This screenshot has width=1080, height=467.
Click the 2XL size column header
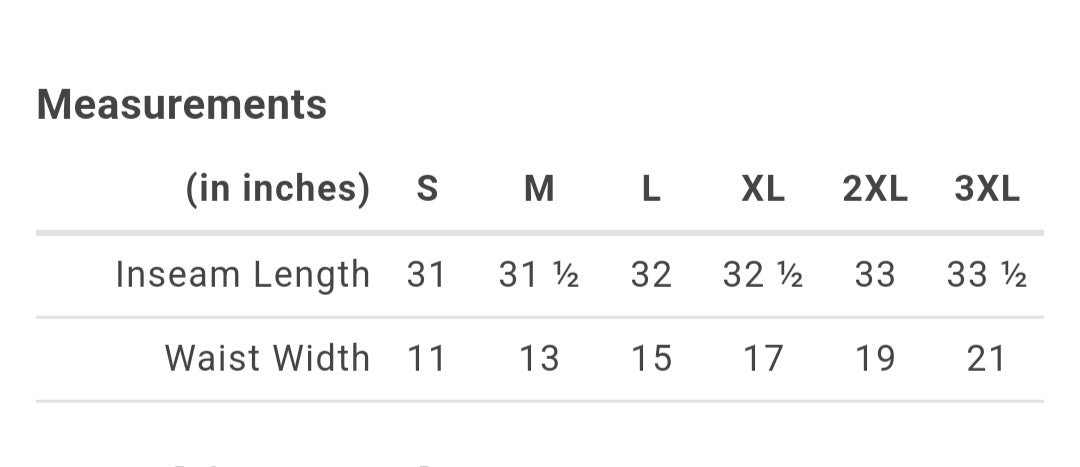[x=875, y=189]
